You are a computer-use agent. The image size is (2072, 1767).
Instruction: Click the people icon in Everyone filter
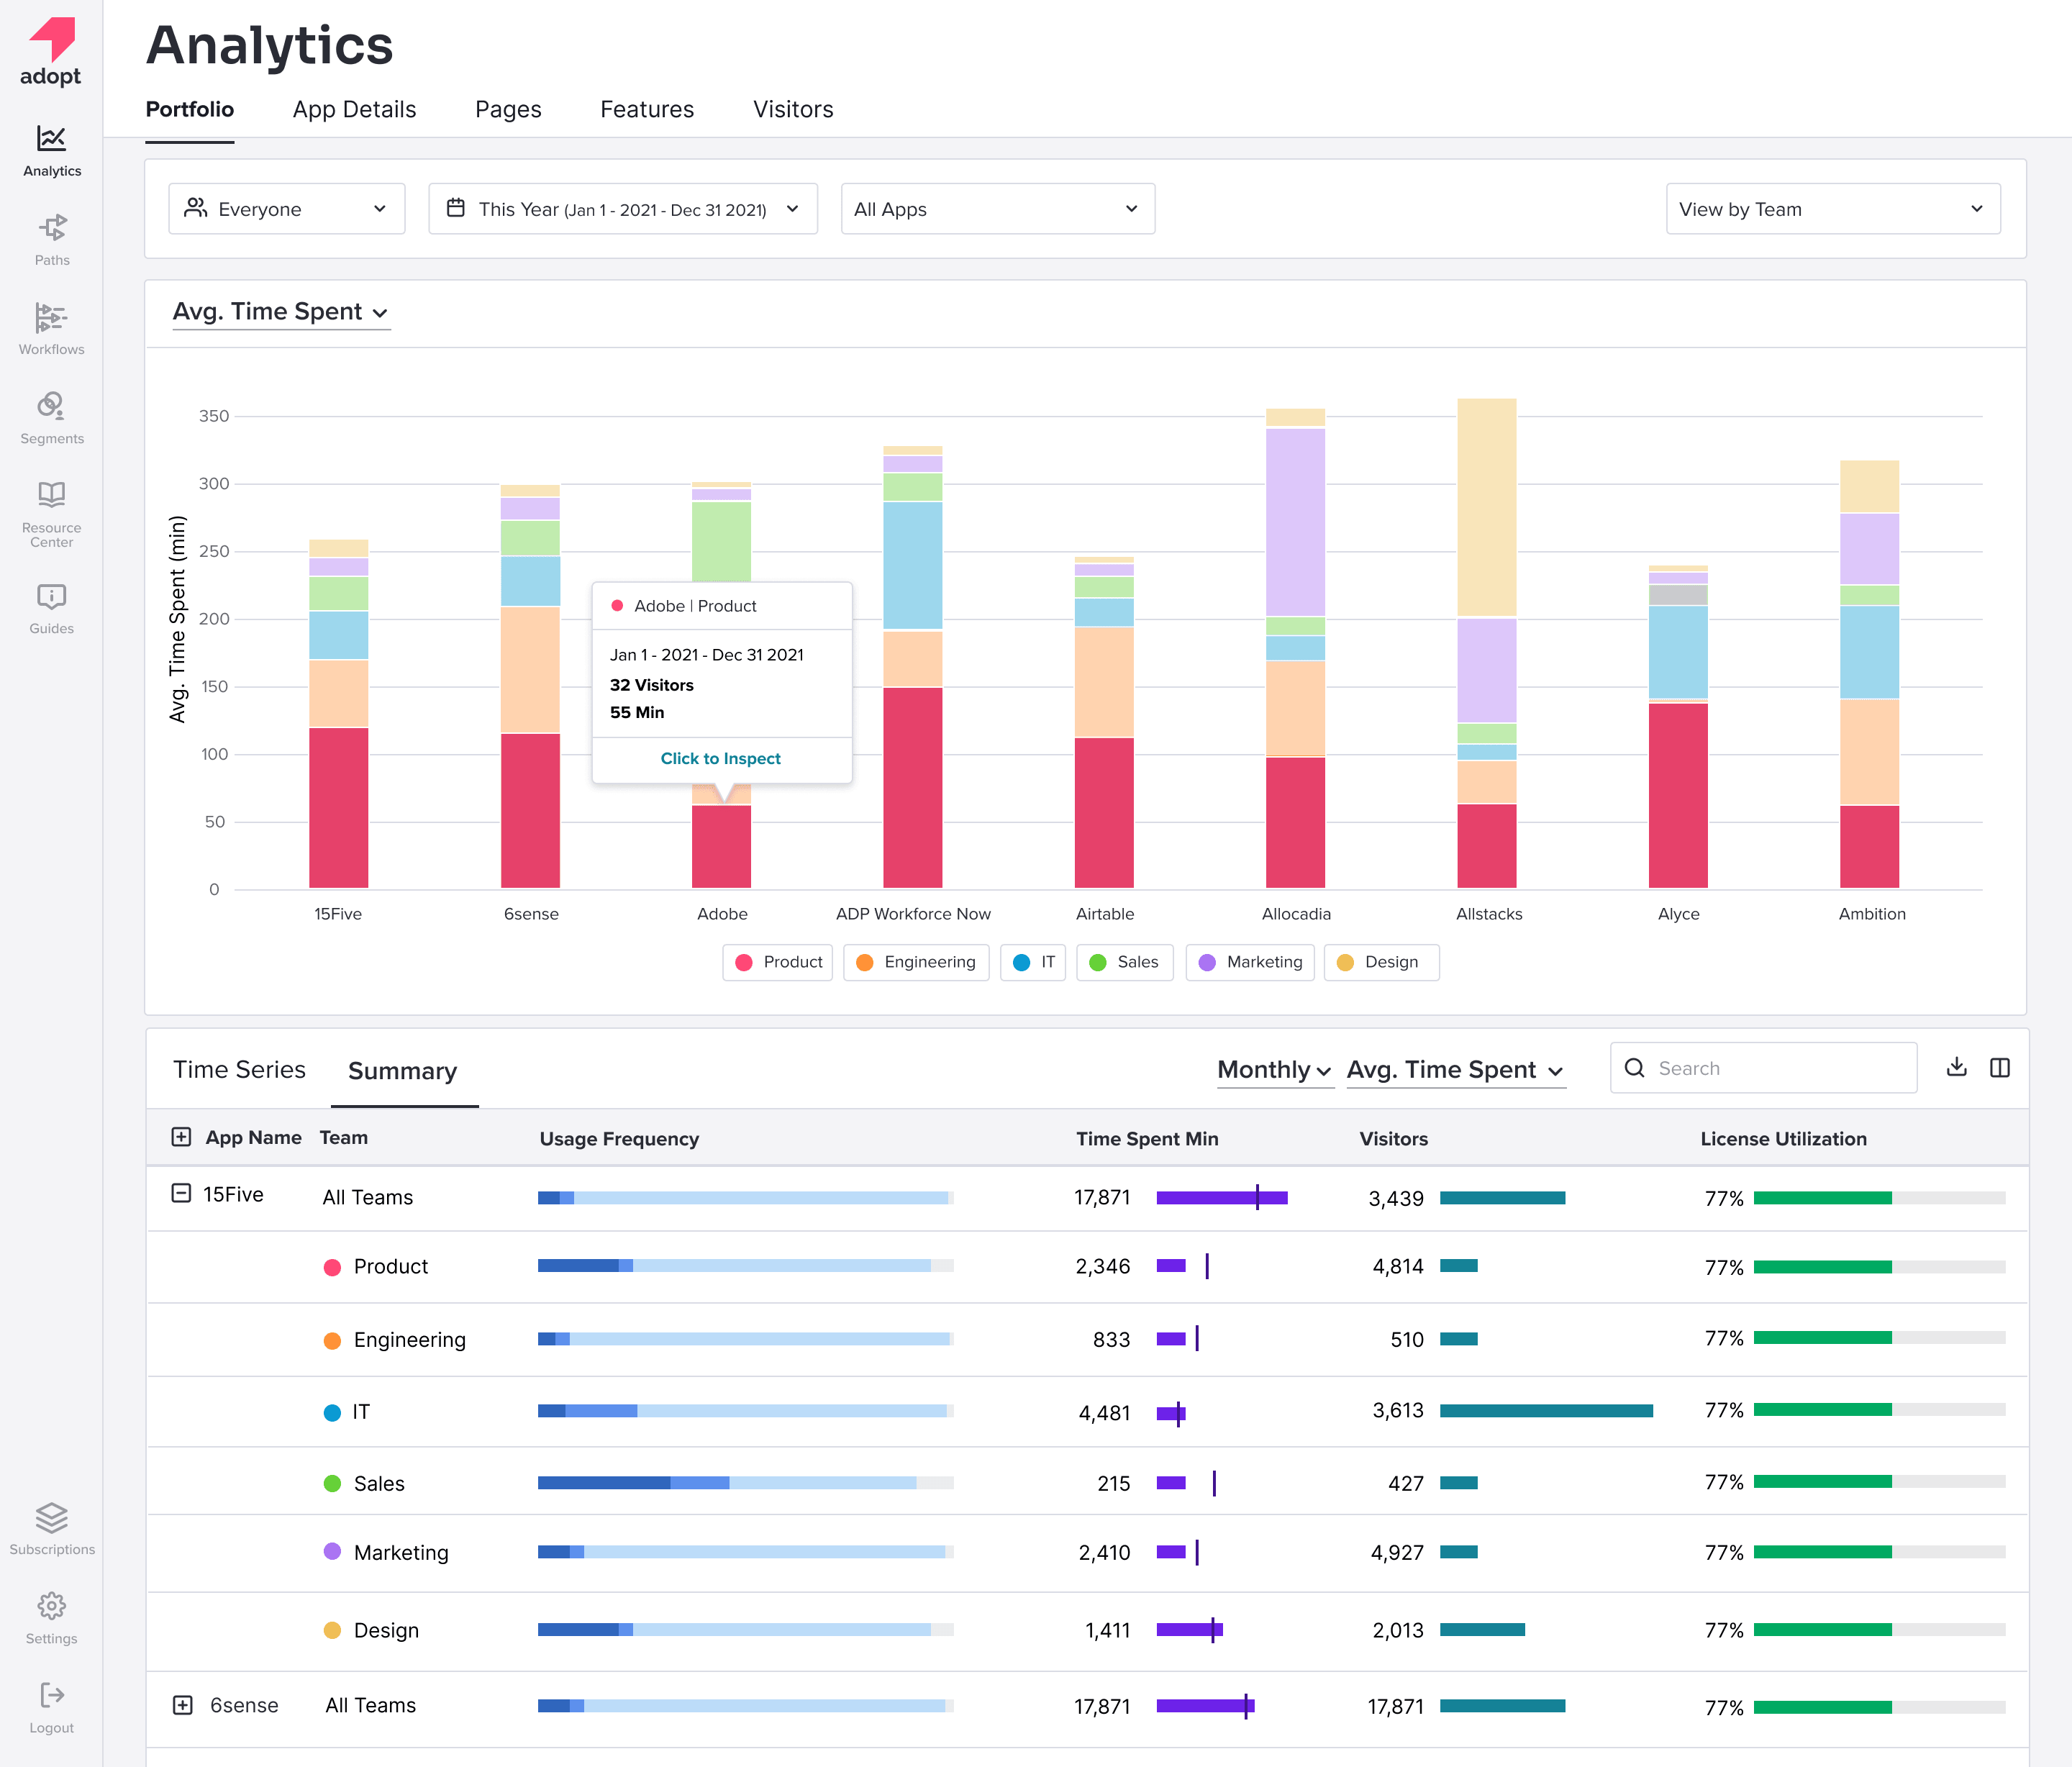point(196,208)
